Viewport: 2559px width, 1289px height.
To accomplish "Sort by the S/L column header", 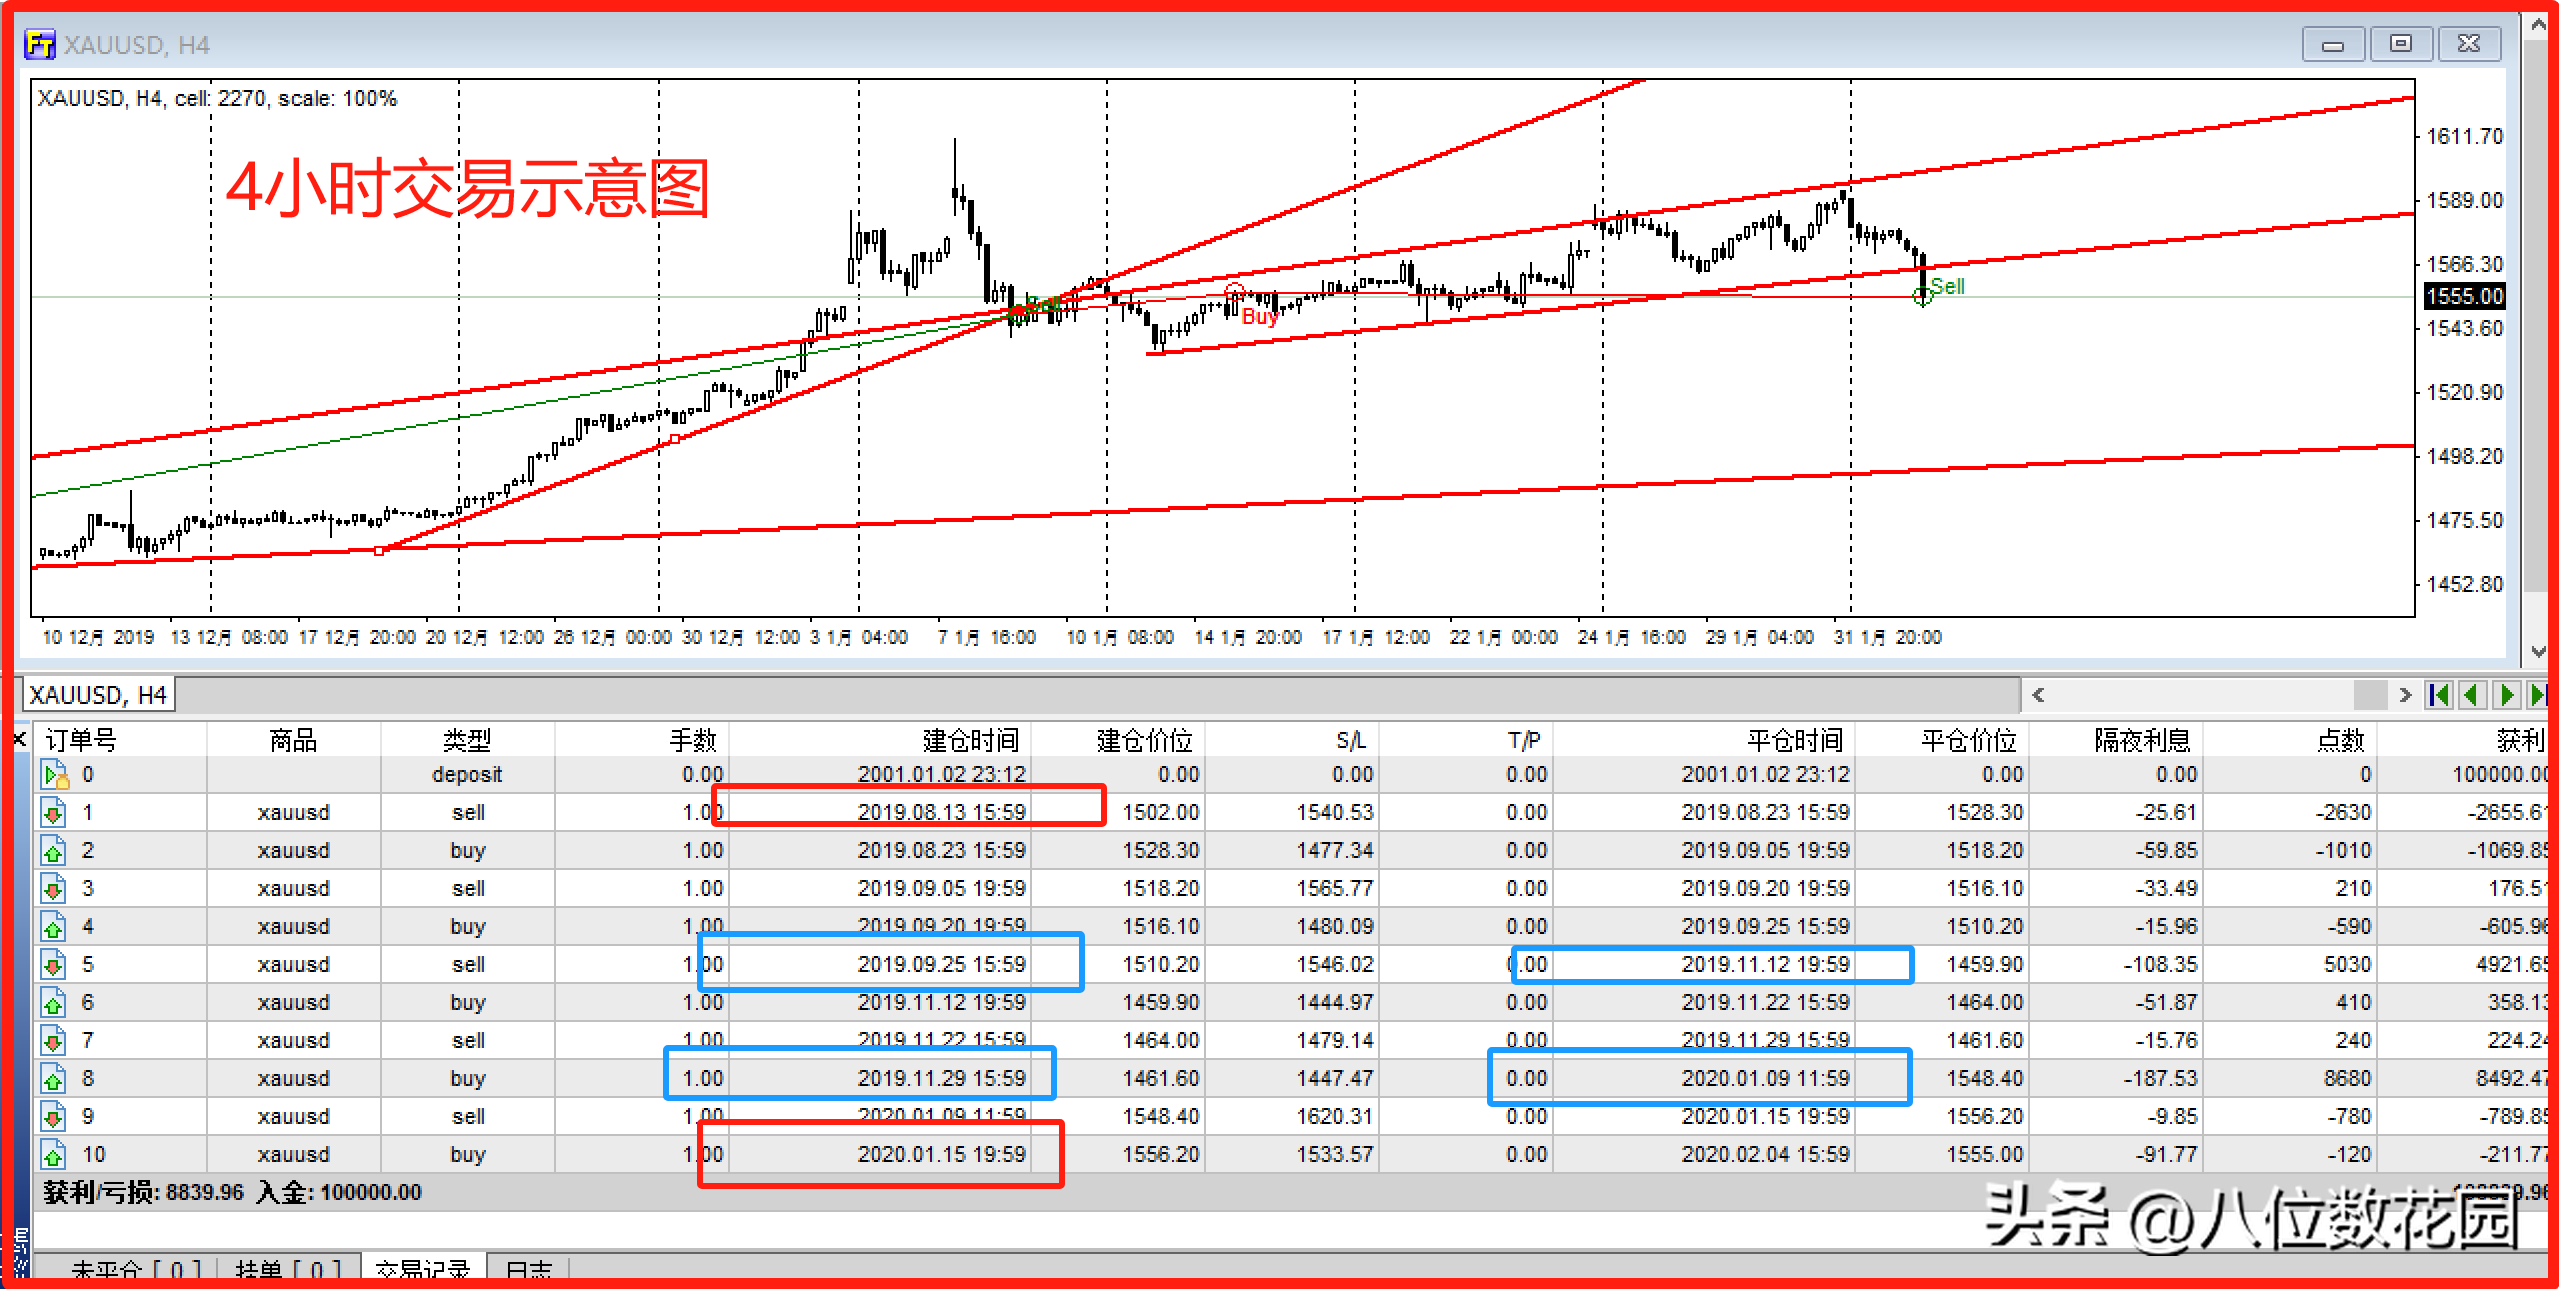I will pos(1292,740).
